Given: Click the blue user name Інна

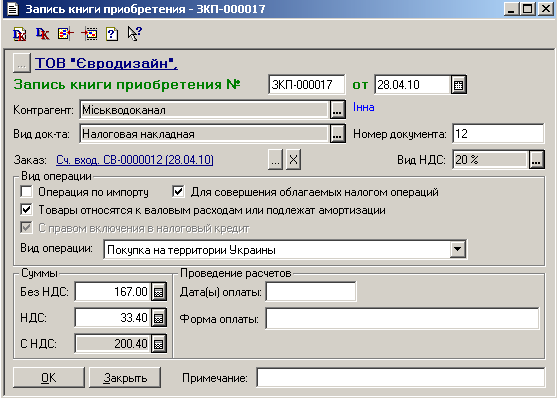Looking at the screenshot, I should pos(363,107).
